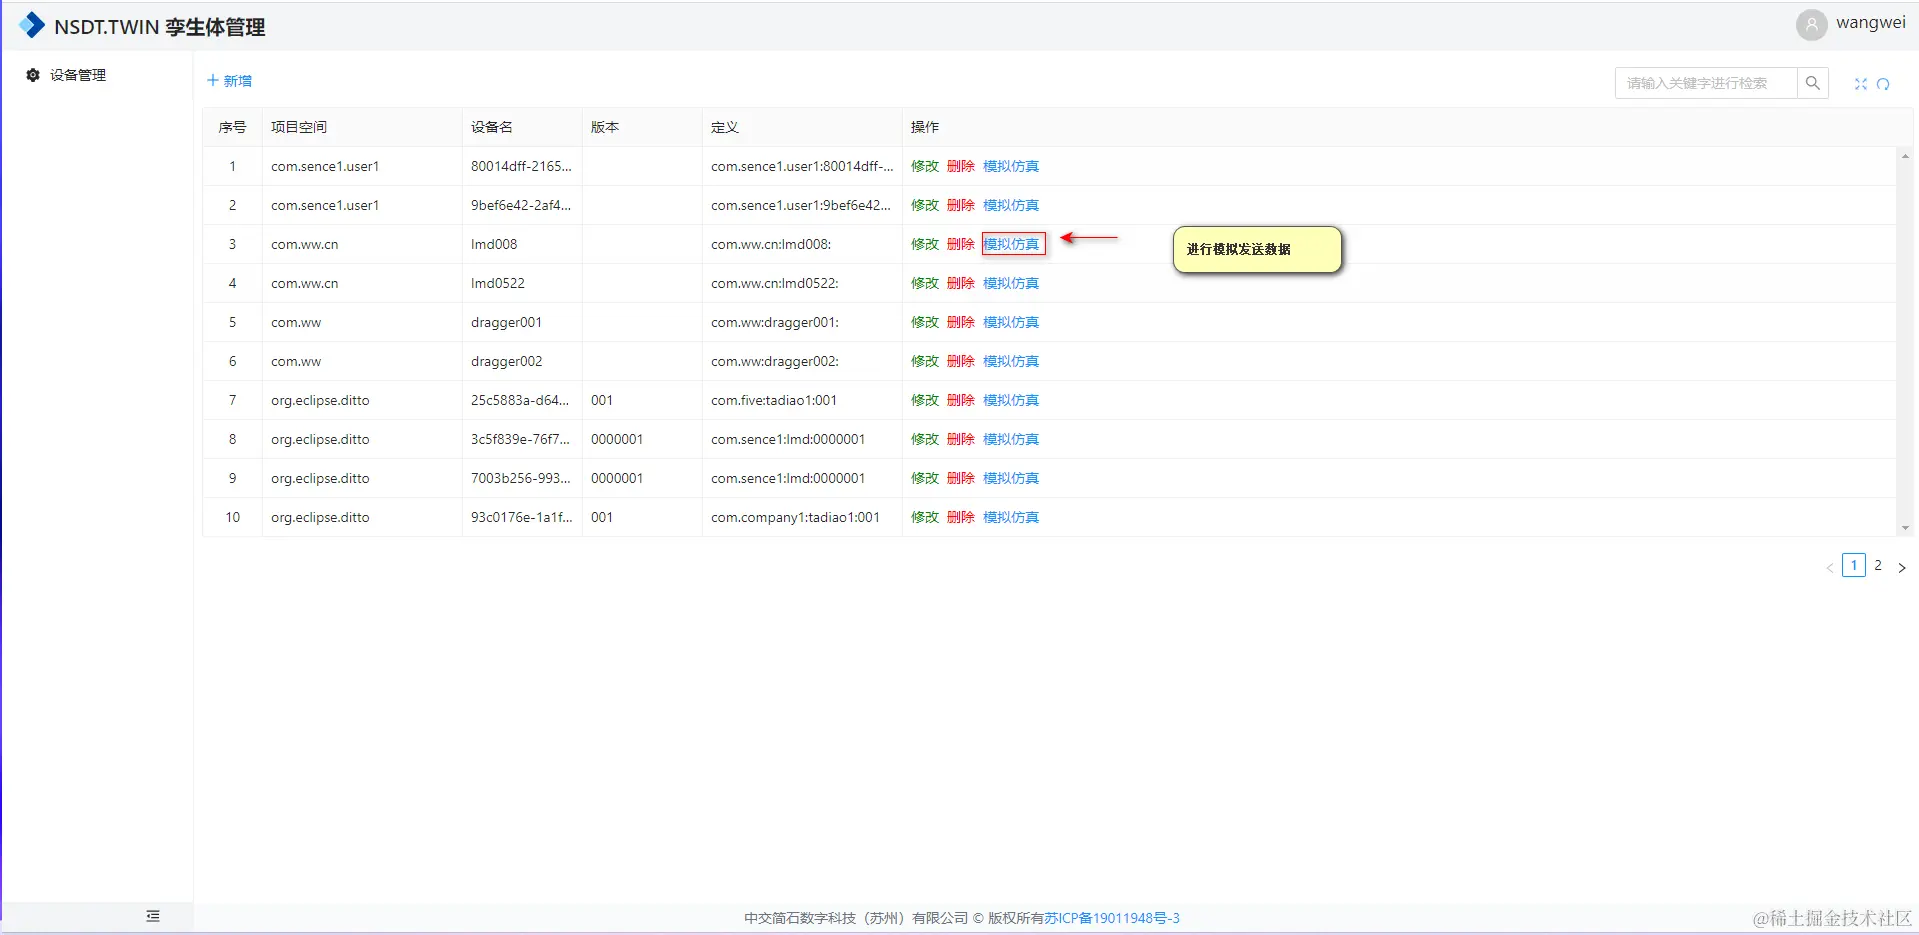Click the previous page arrow
Screen dimensions: 1919x935
tap(1830, 567)
